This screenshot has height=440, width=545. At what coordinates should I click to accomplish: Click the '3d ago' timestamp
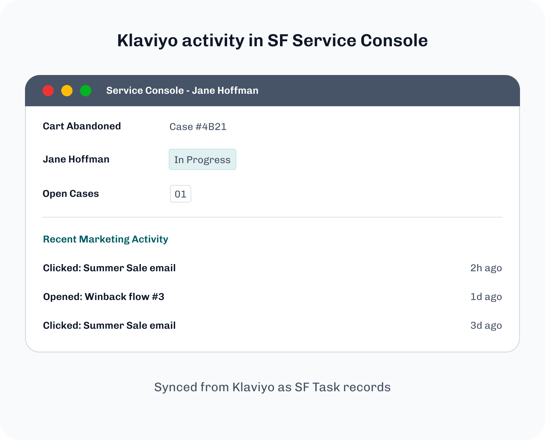486,326
